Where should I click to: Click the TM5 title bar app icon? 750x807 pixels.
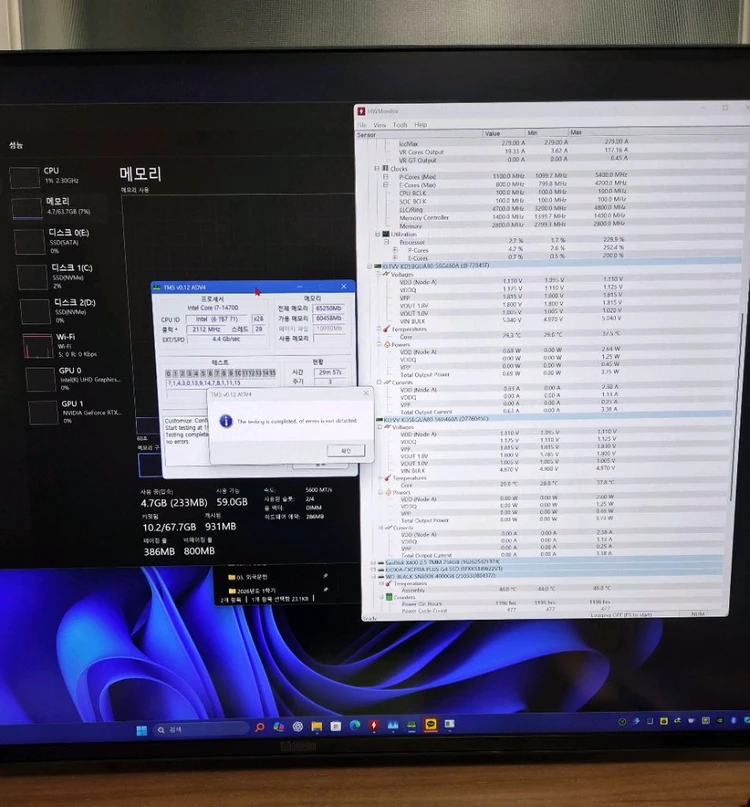click(156, 287)
